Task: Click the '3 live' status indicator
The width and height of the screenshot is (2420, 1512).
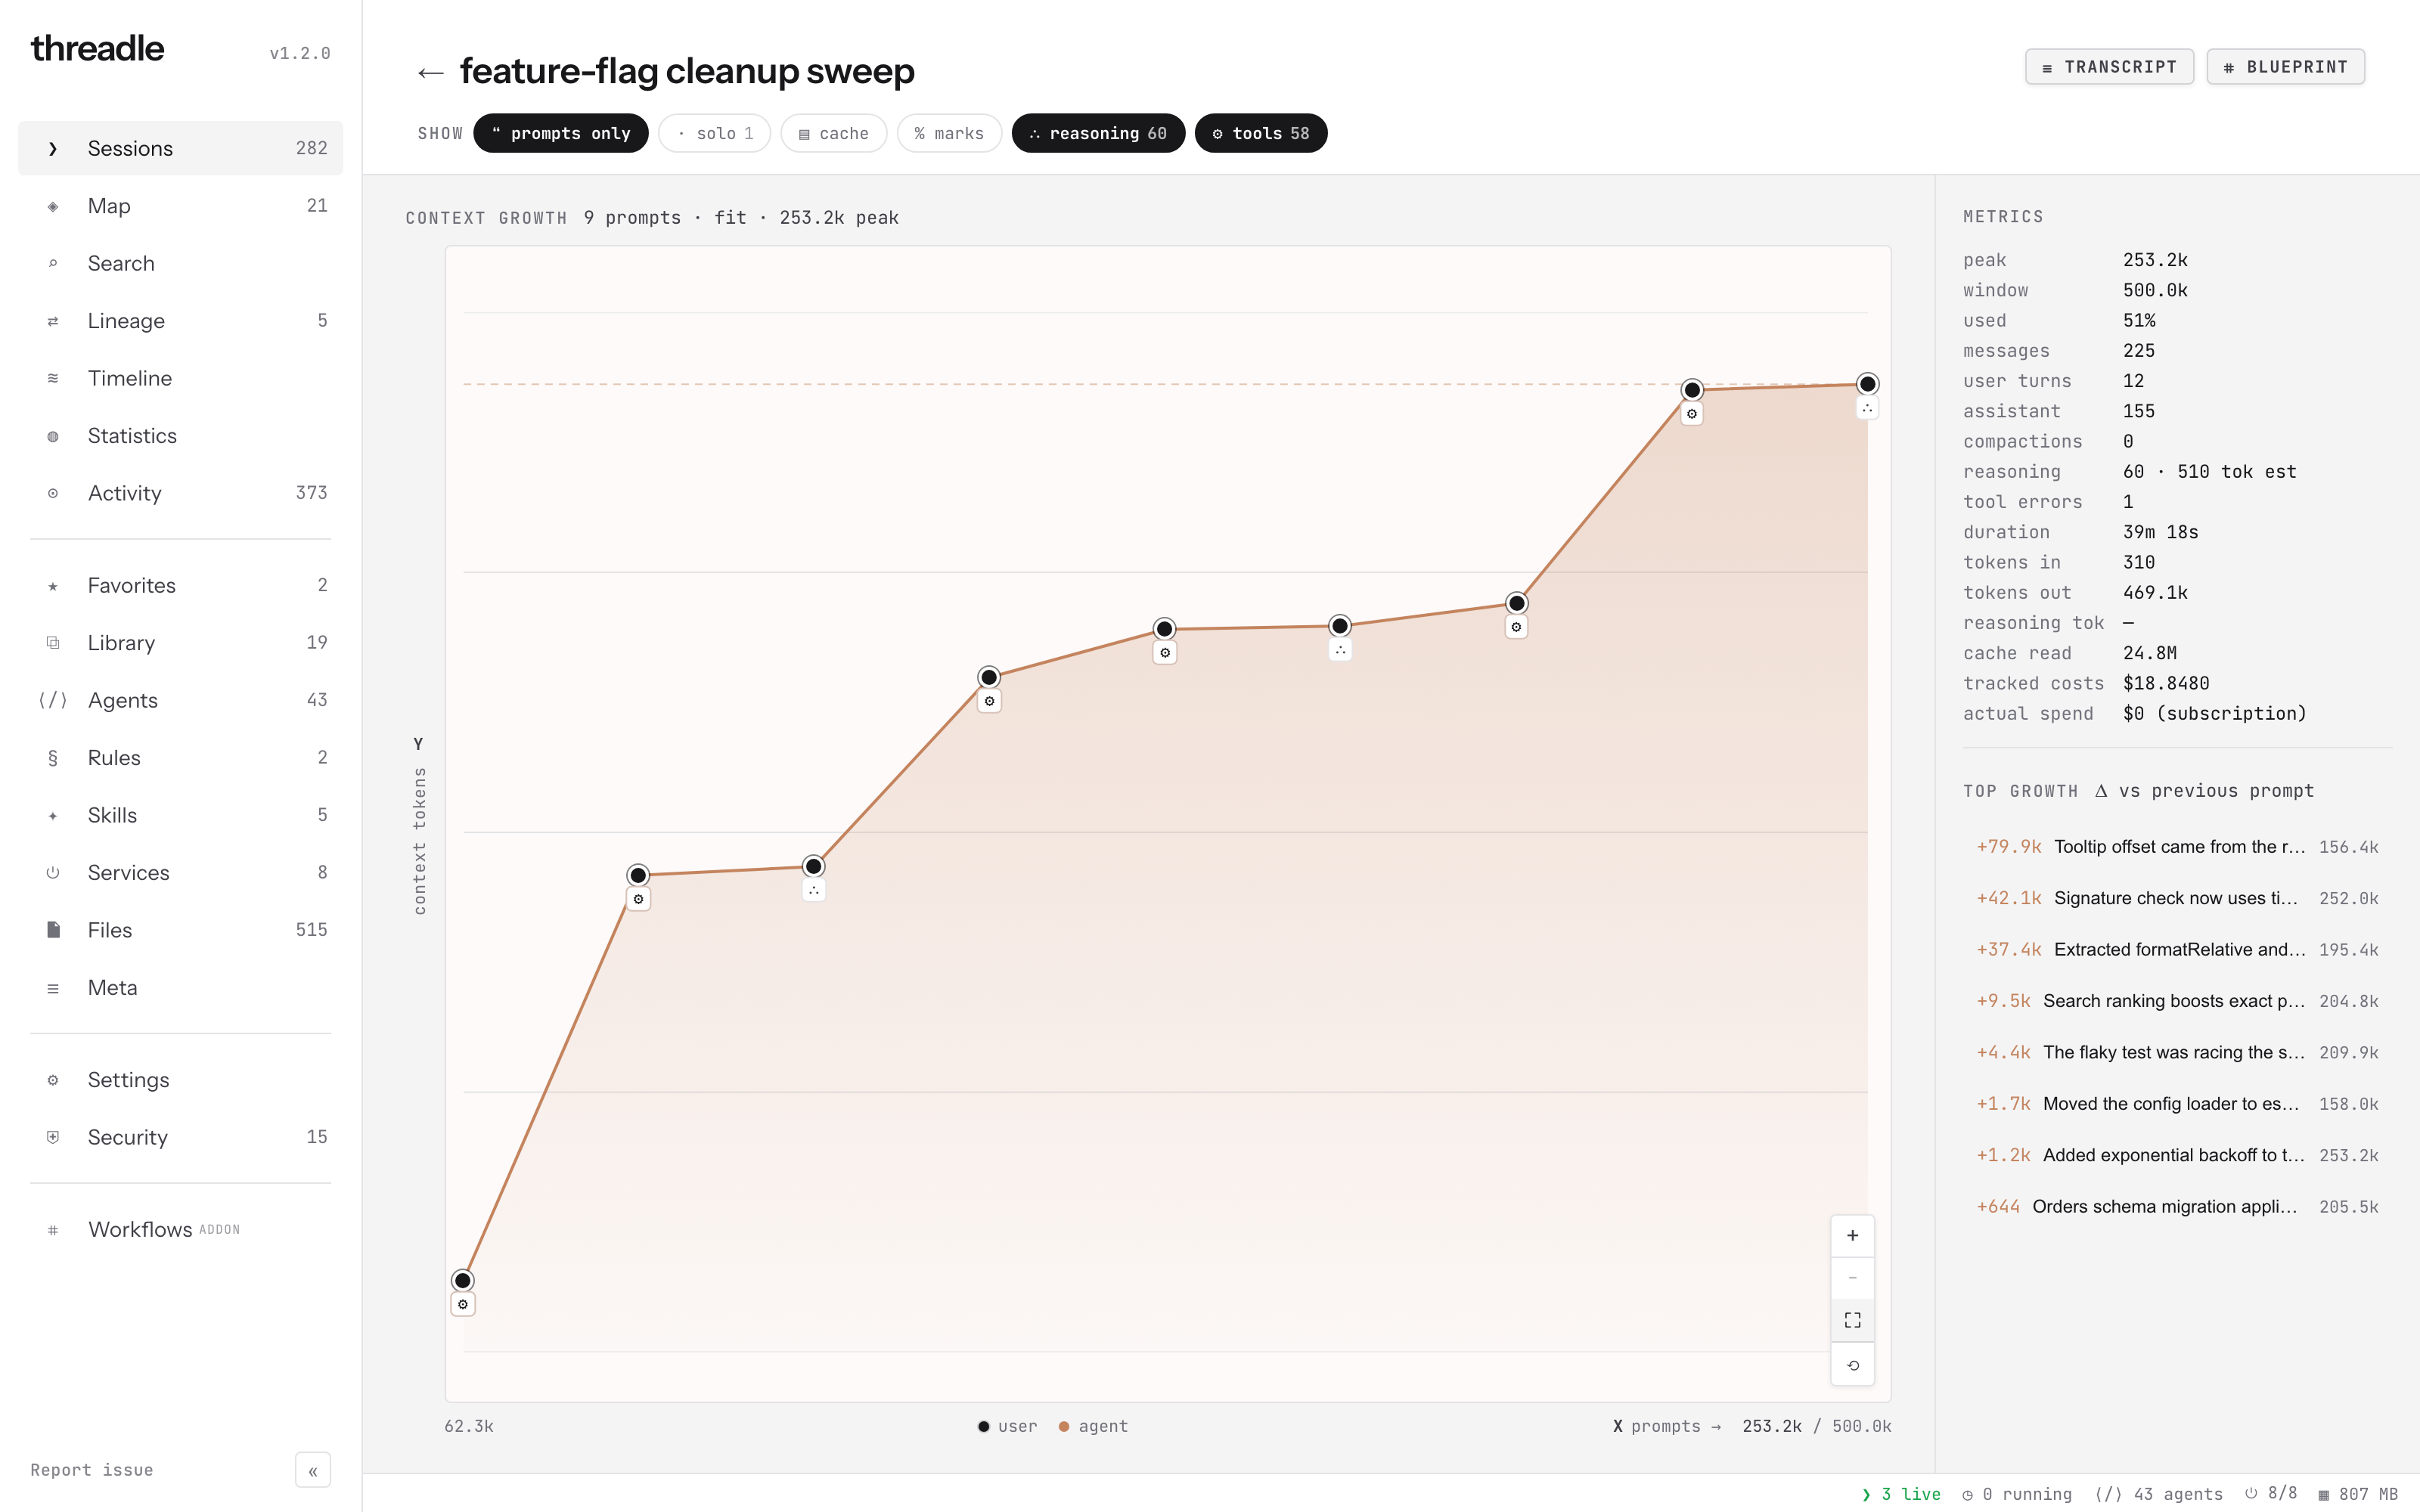Action: tap(1901, 1494)
